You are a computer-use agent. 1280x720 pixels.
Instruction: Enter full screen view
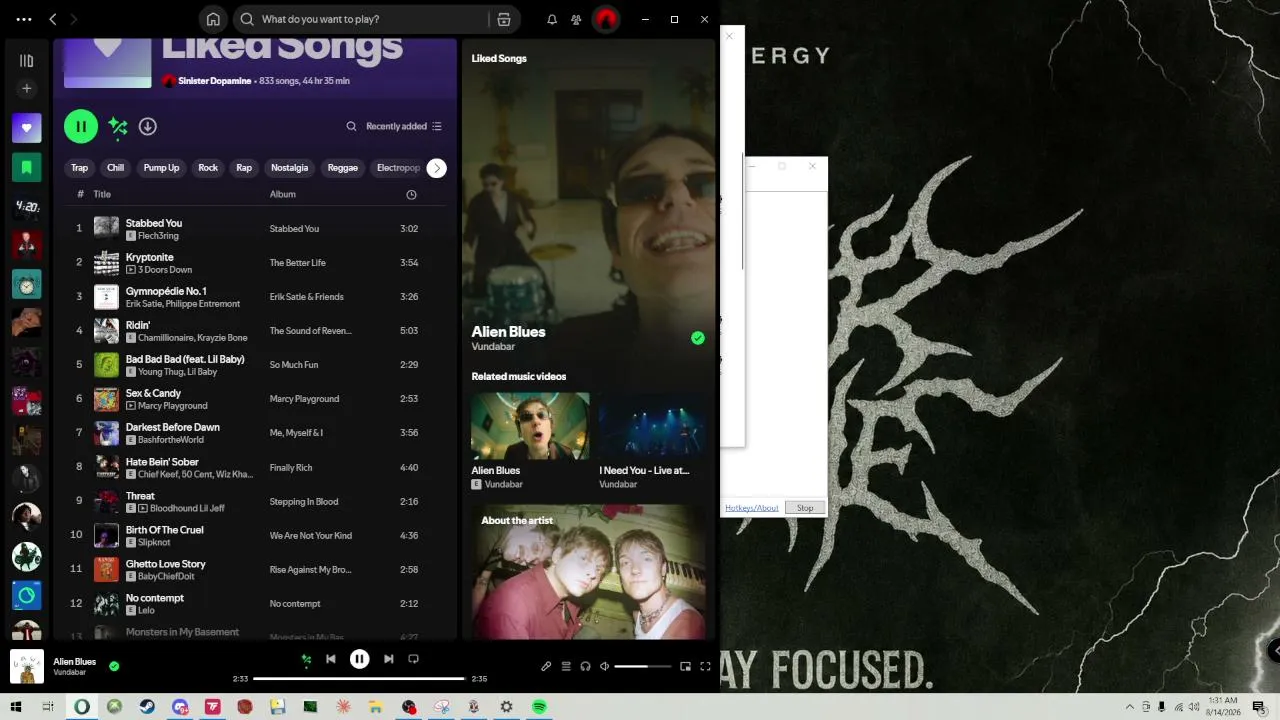coord(705,666)
